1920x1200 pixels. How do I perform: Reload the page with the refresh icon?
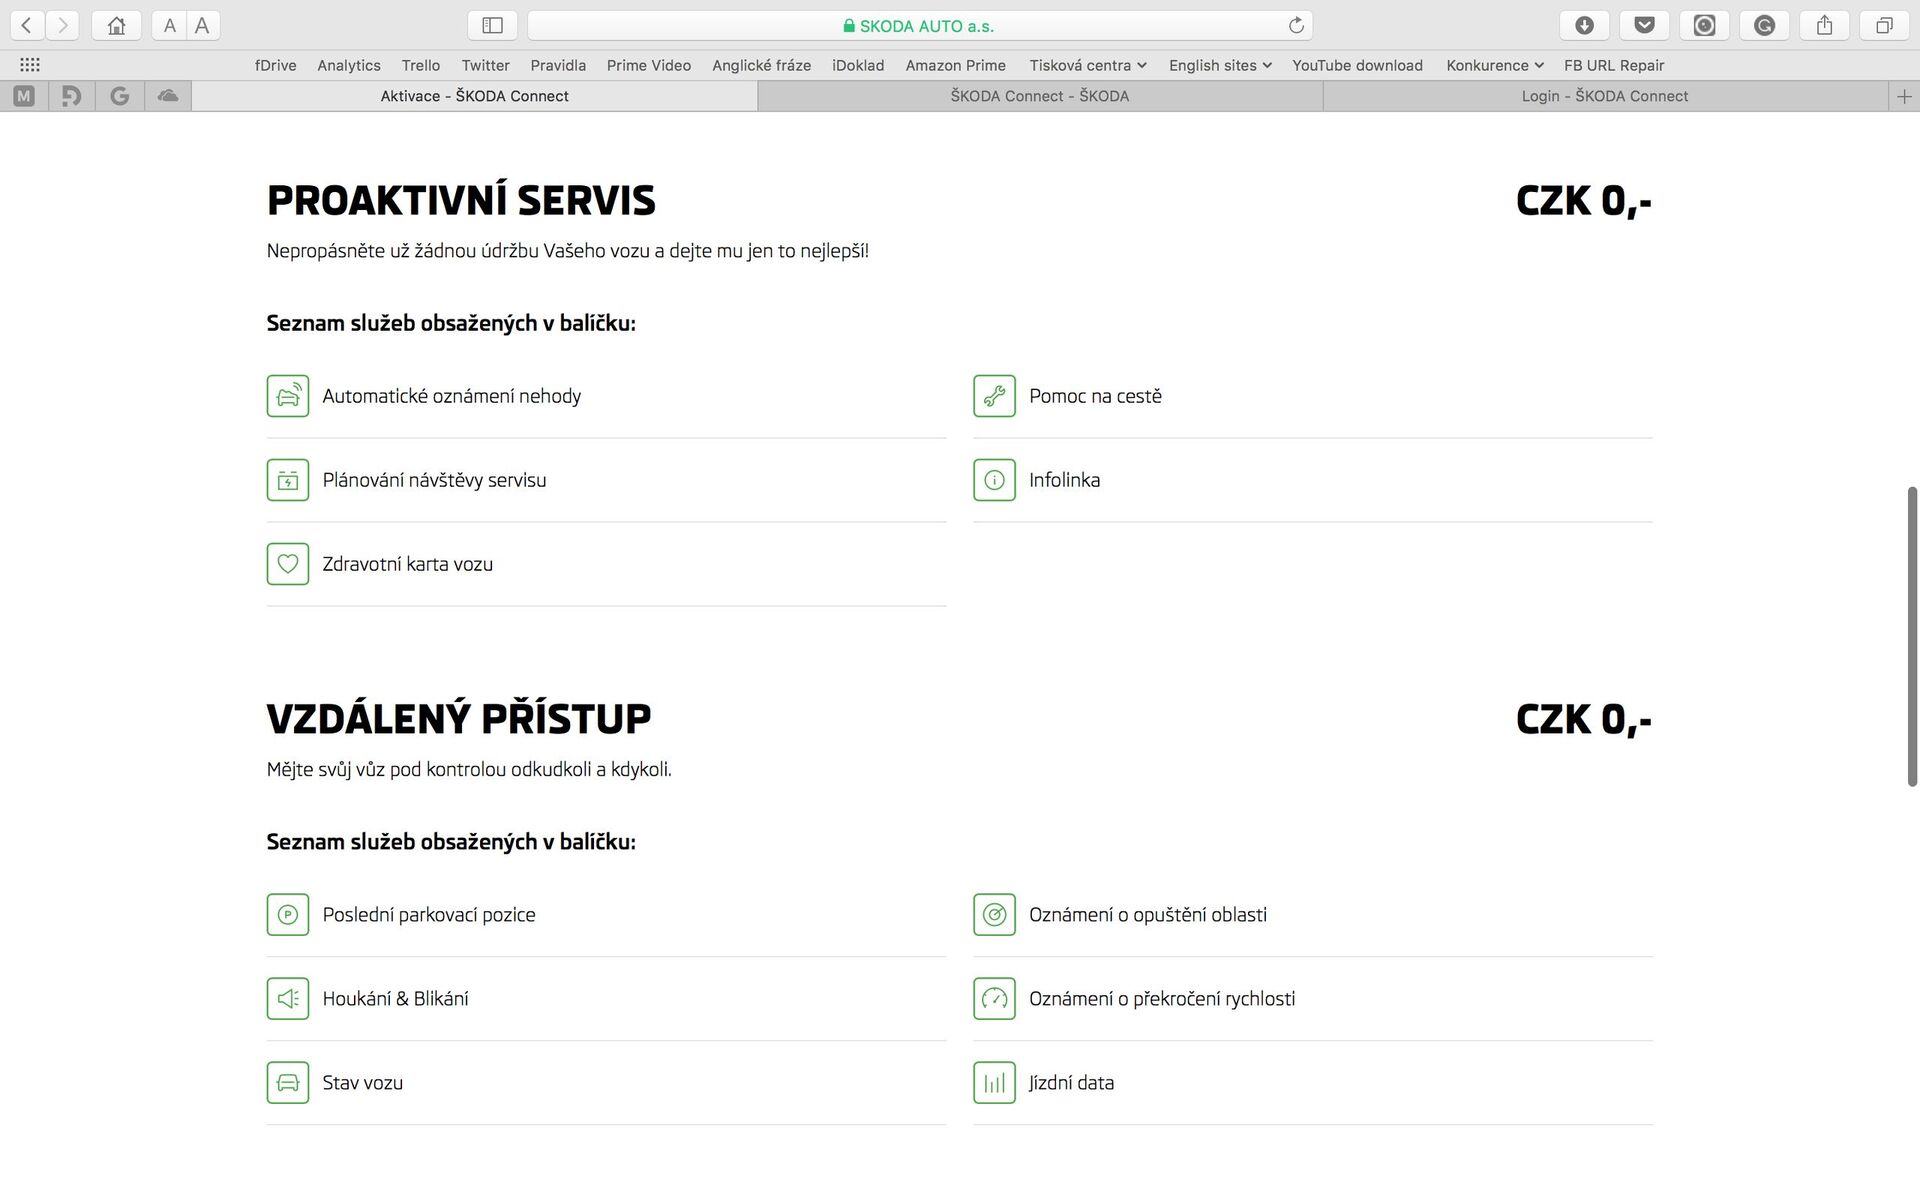[x=1296, y=26]
